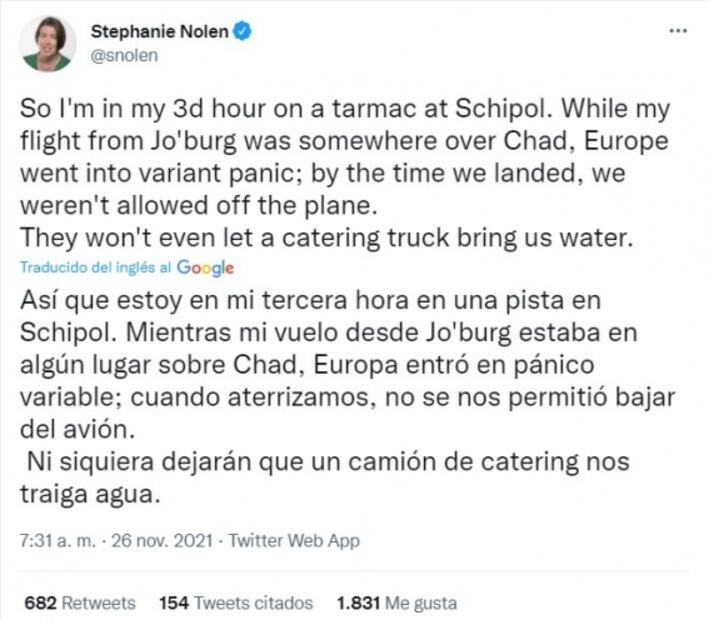Open the Twitter Web App source link
This screenshot has width=709, height=620.
[294, 541]
